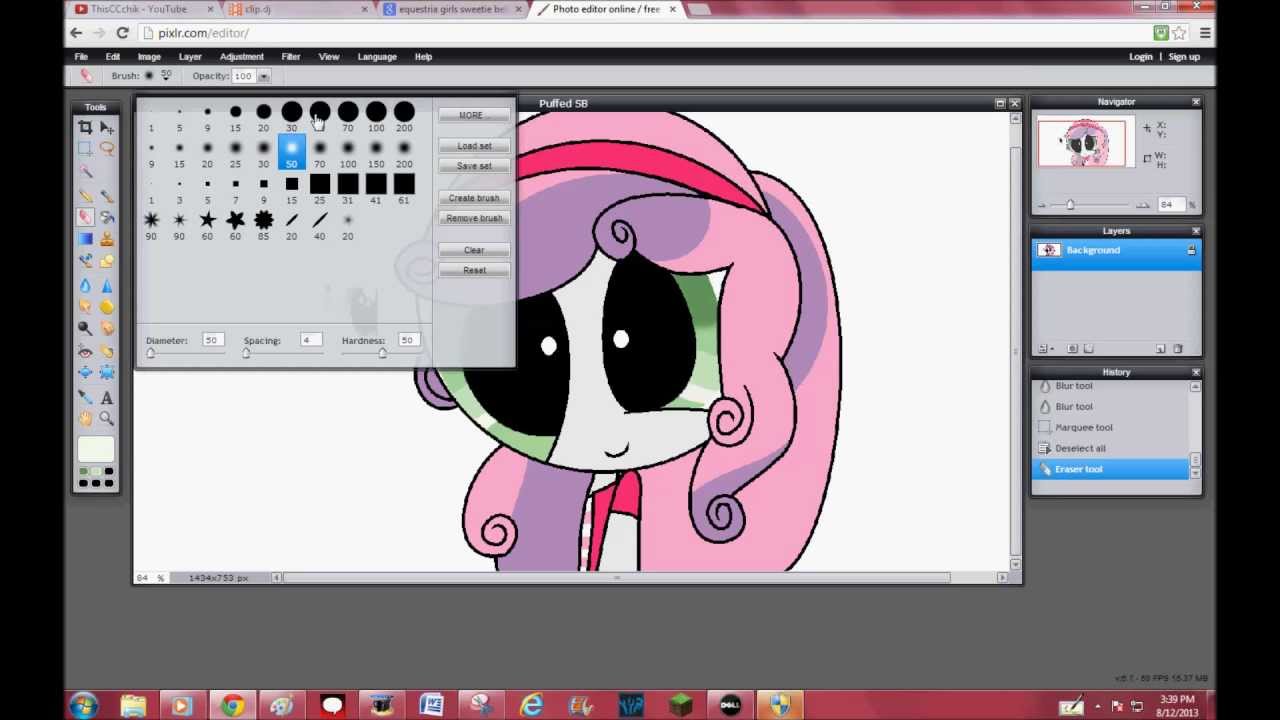Click the Save set button
The height and width of the screenshot is (720, 1280).
(474, 166)
